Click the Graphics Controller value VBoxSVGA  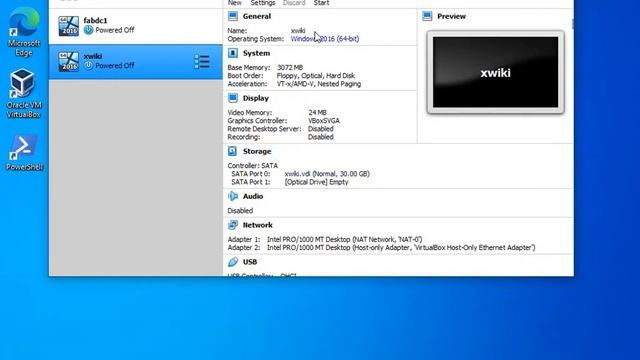click(x=324, y=120)
